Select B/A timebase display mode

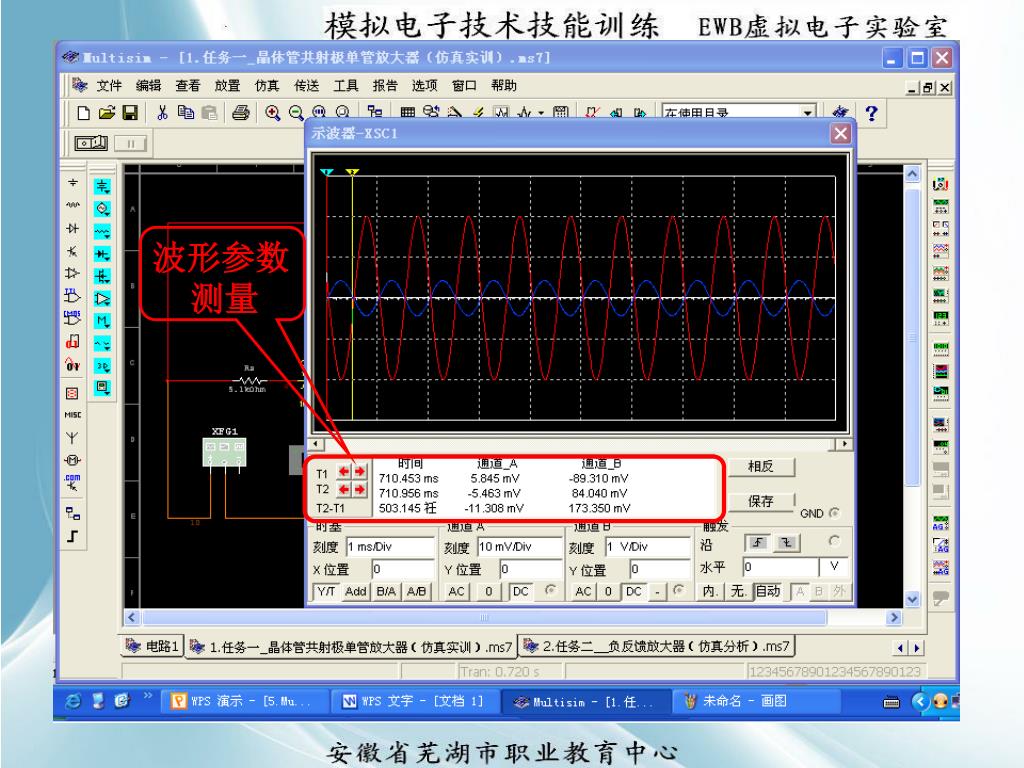pyautogui.click(x=385, y=592)
